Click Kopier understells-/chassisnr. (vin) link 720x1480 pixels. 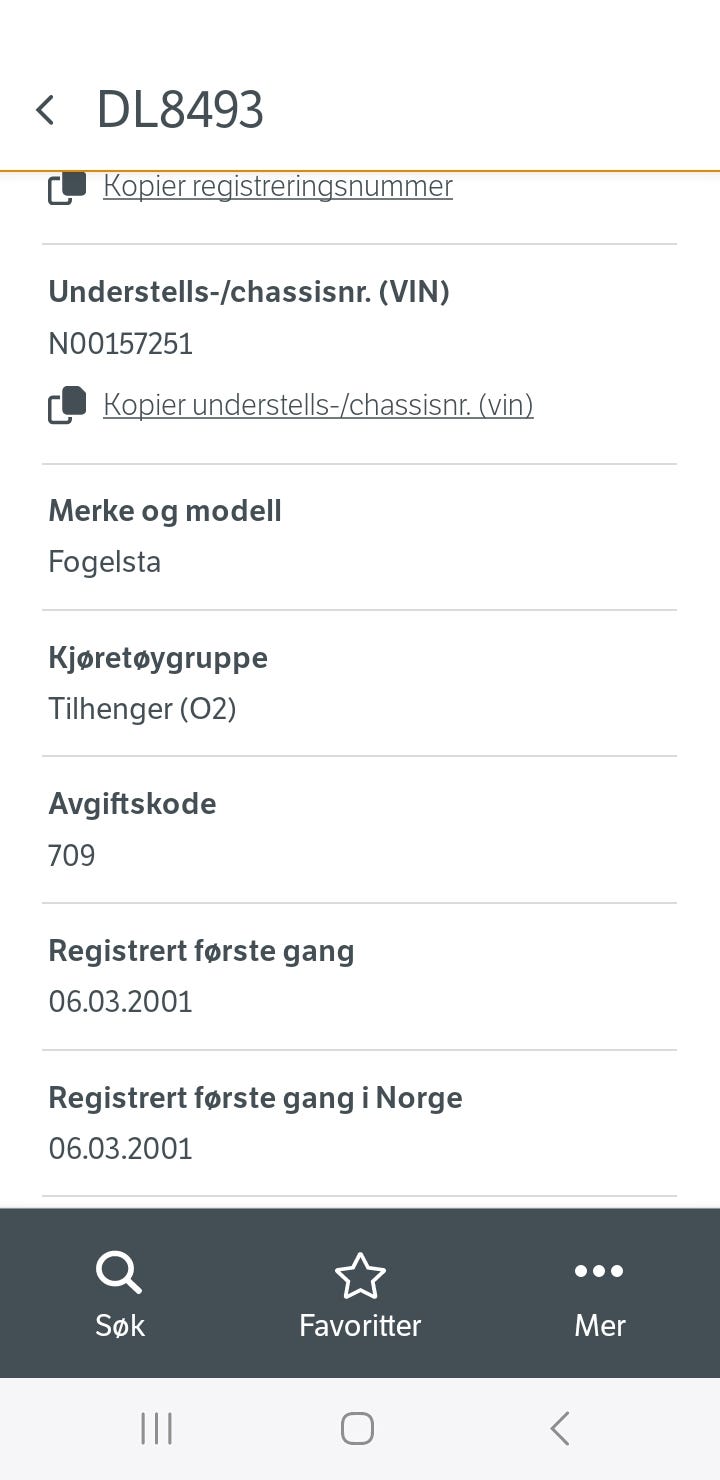[318, 405]
